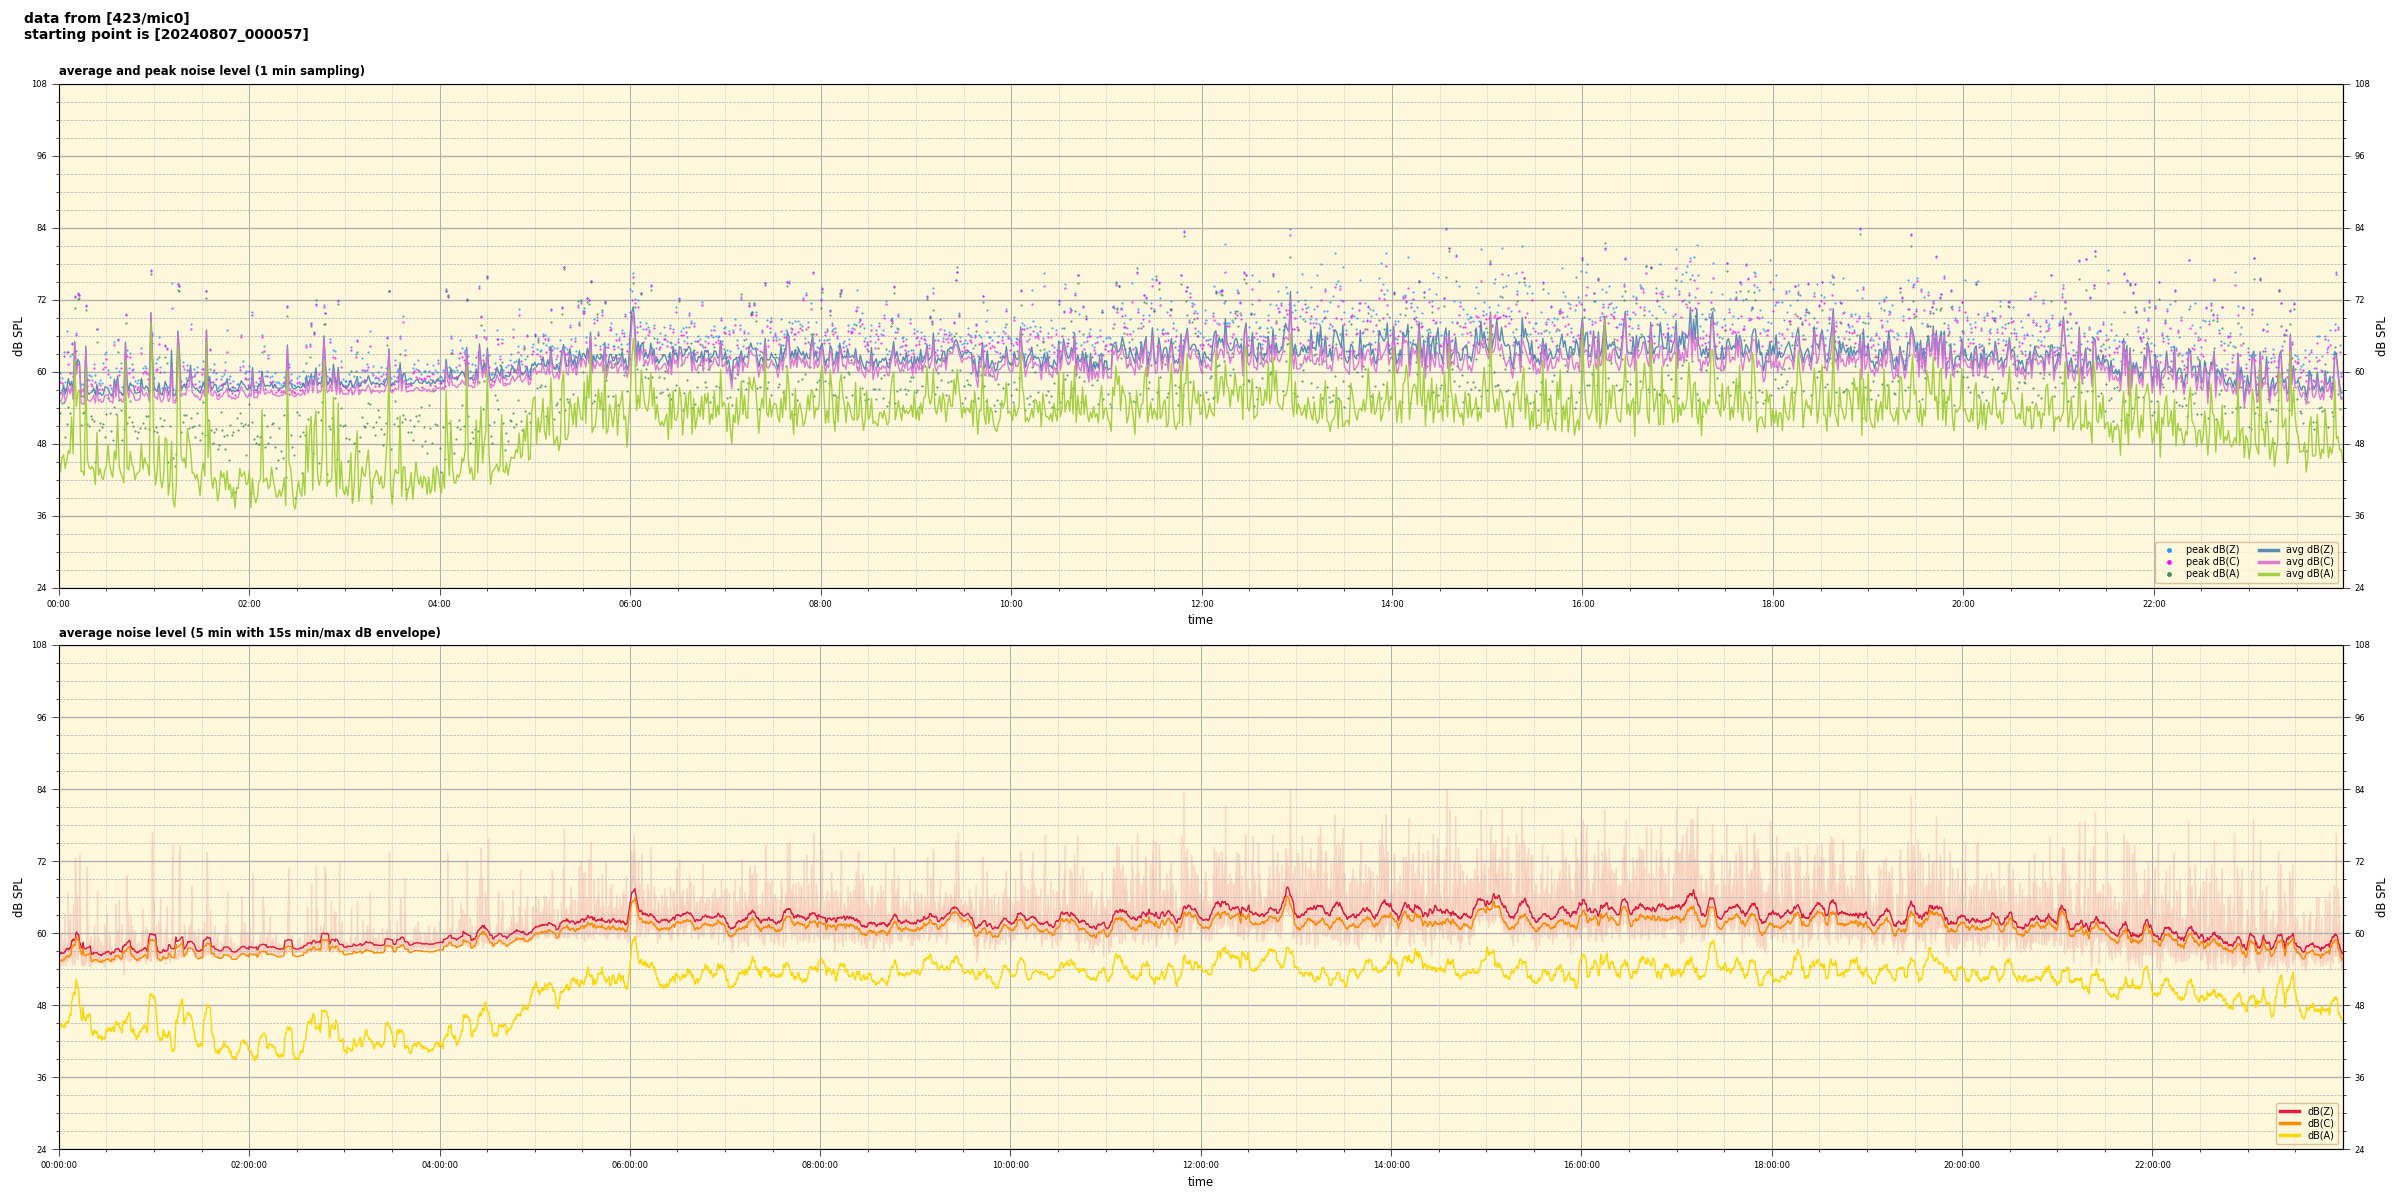
Task: Click the top chart title about 1 min sampling
Action: (x=211, y=71)
